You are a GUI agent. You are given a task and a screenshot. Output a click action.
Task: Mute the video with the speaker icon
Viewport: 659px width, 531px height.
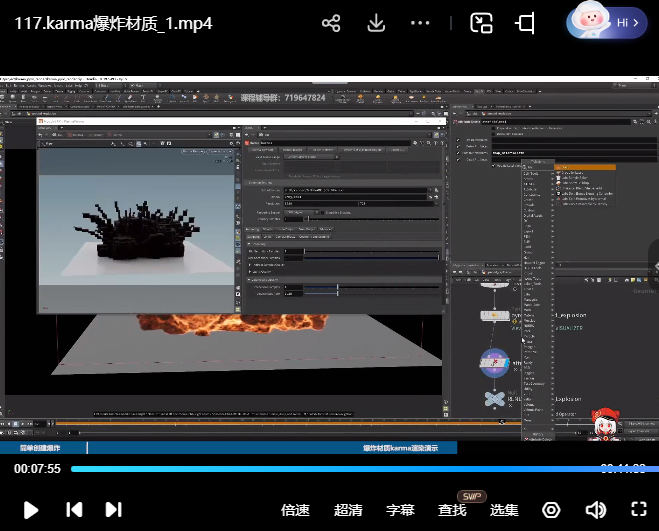coord(595,510)
